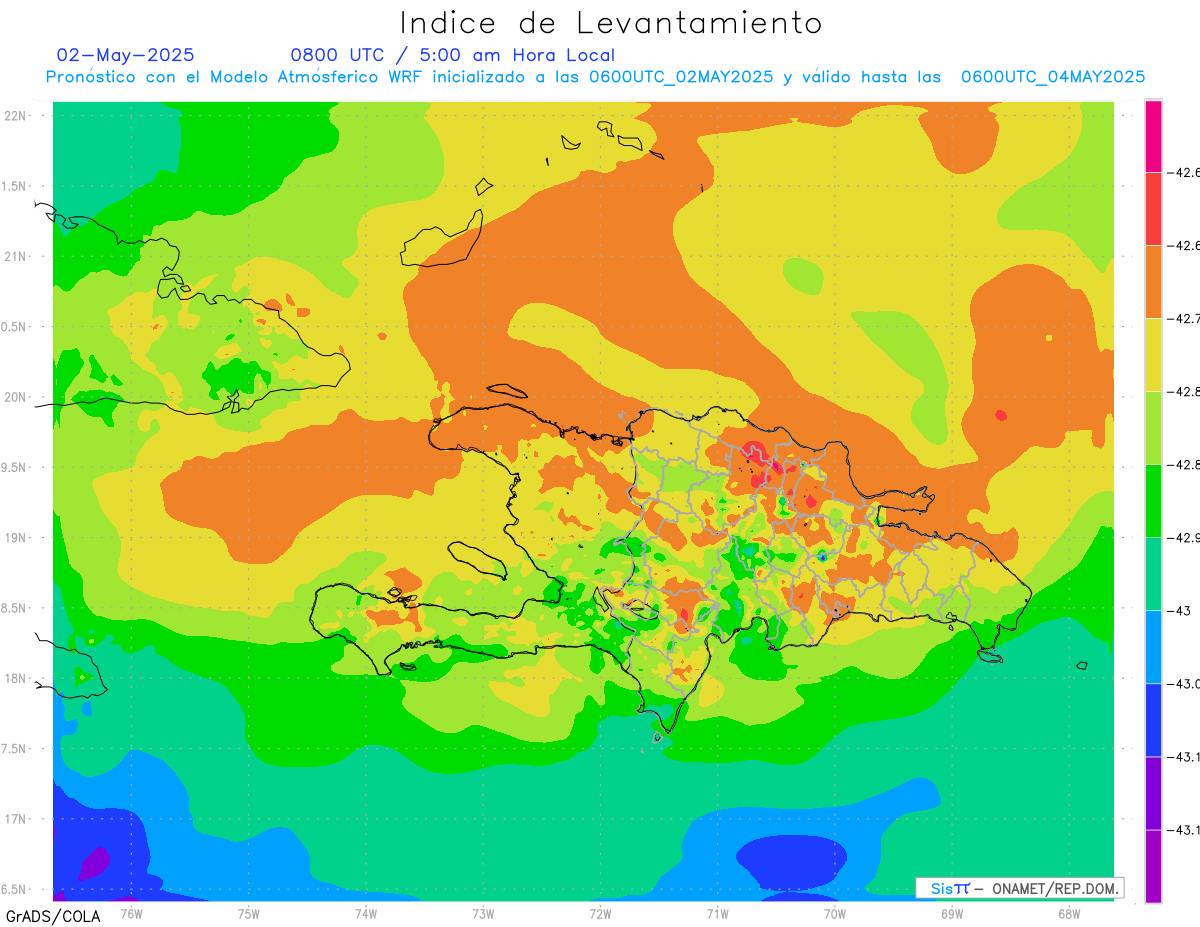Click the title 'Indice de Levantamiento'
The width and height of the screenshot is (1200, 927).
[611, 22]
